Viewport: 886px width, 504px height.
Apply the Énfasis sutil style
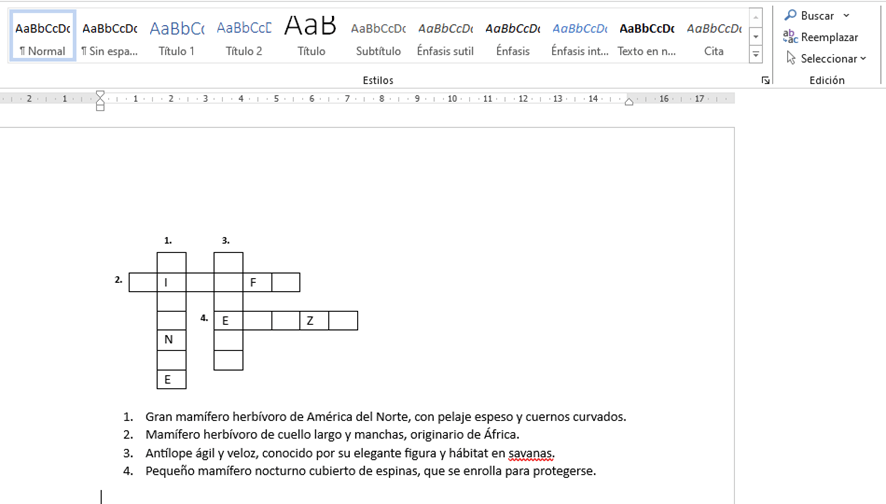(445, 36)
